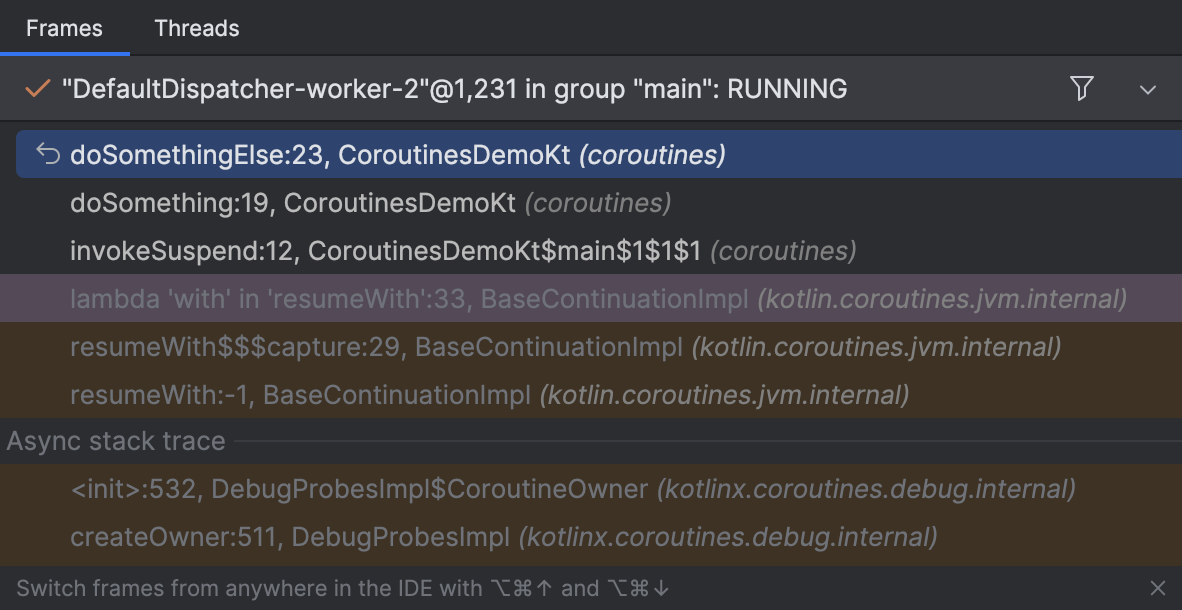Dismiss the frame-switching hint banner with the X
Screen dimensions: 1182x610
click(1157, 588)
